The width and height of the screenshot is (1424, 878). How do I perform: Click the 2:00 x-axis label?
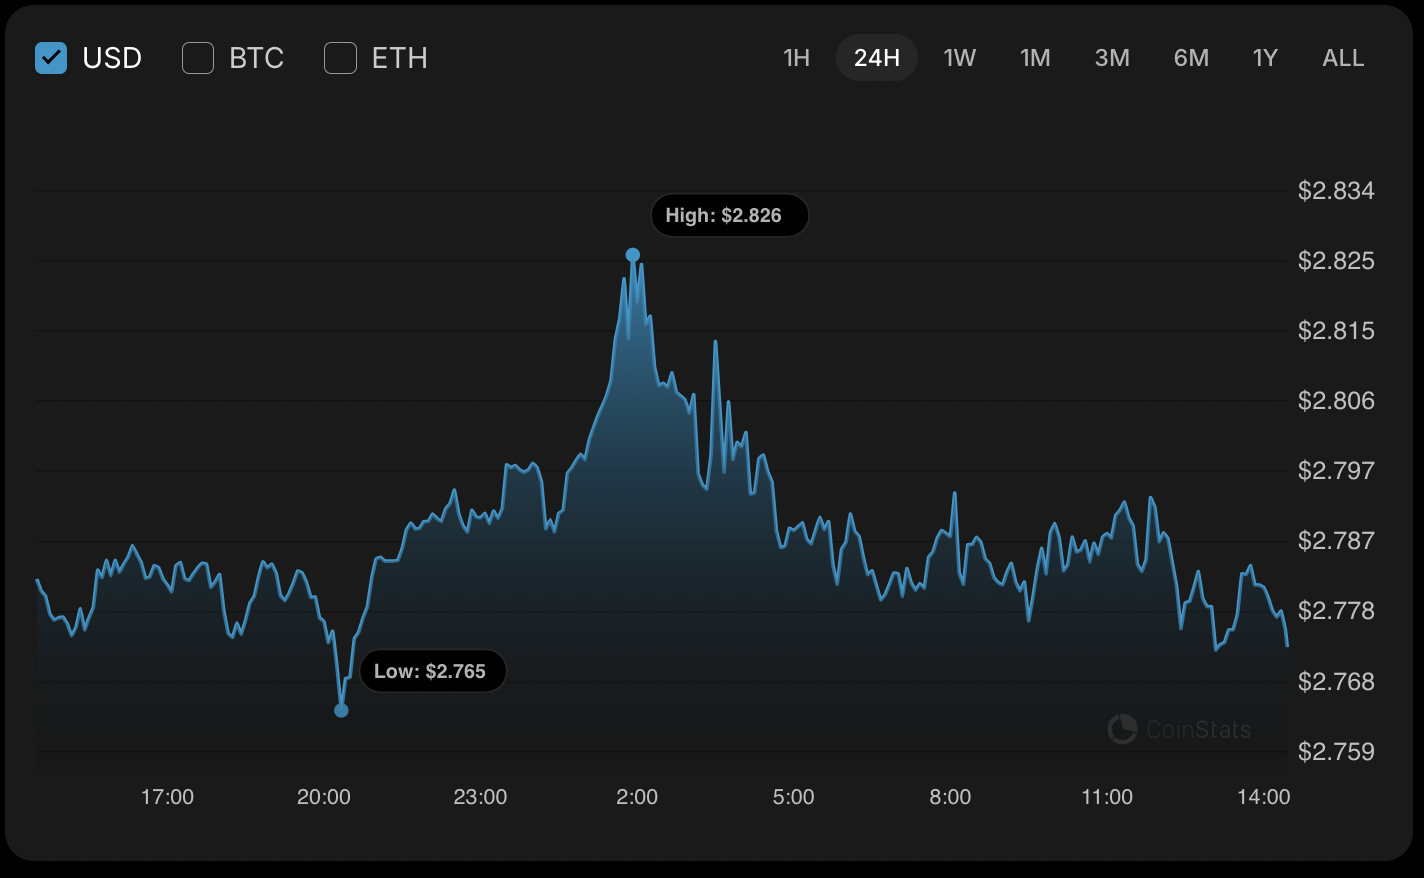pyautogui.click(x=637, y=797)
